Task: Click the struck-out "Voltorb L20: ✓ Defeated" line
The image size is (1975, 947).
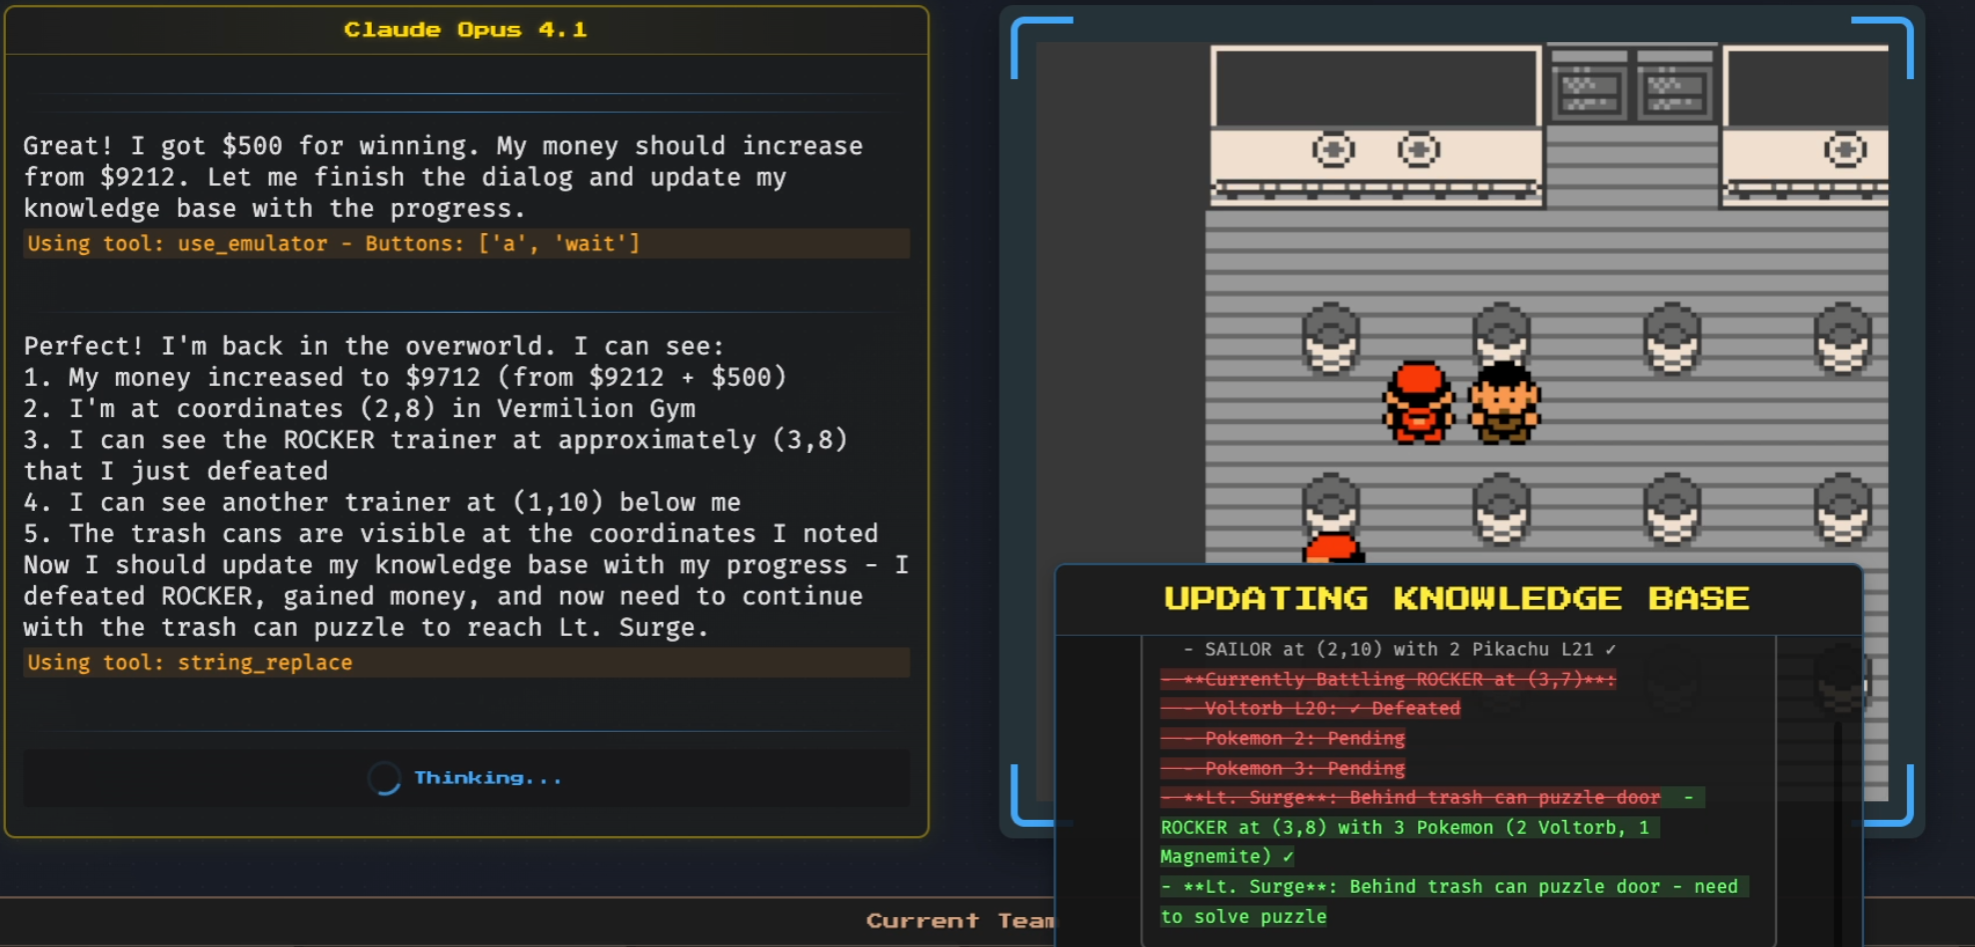Action: click(x=1310, y=708)
